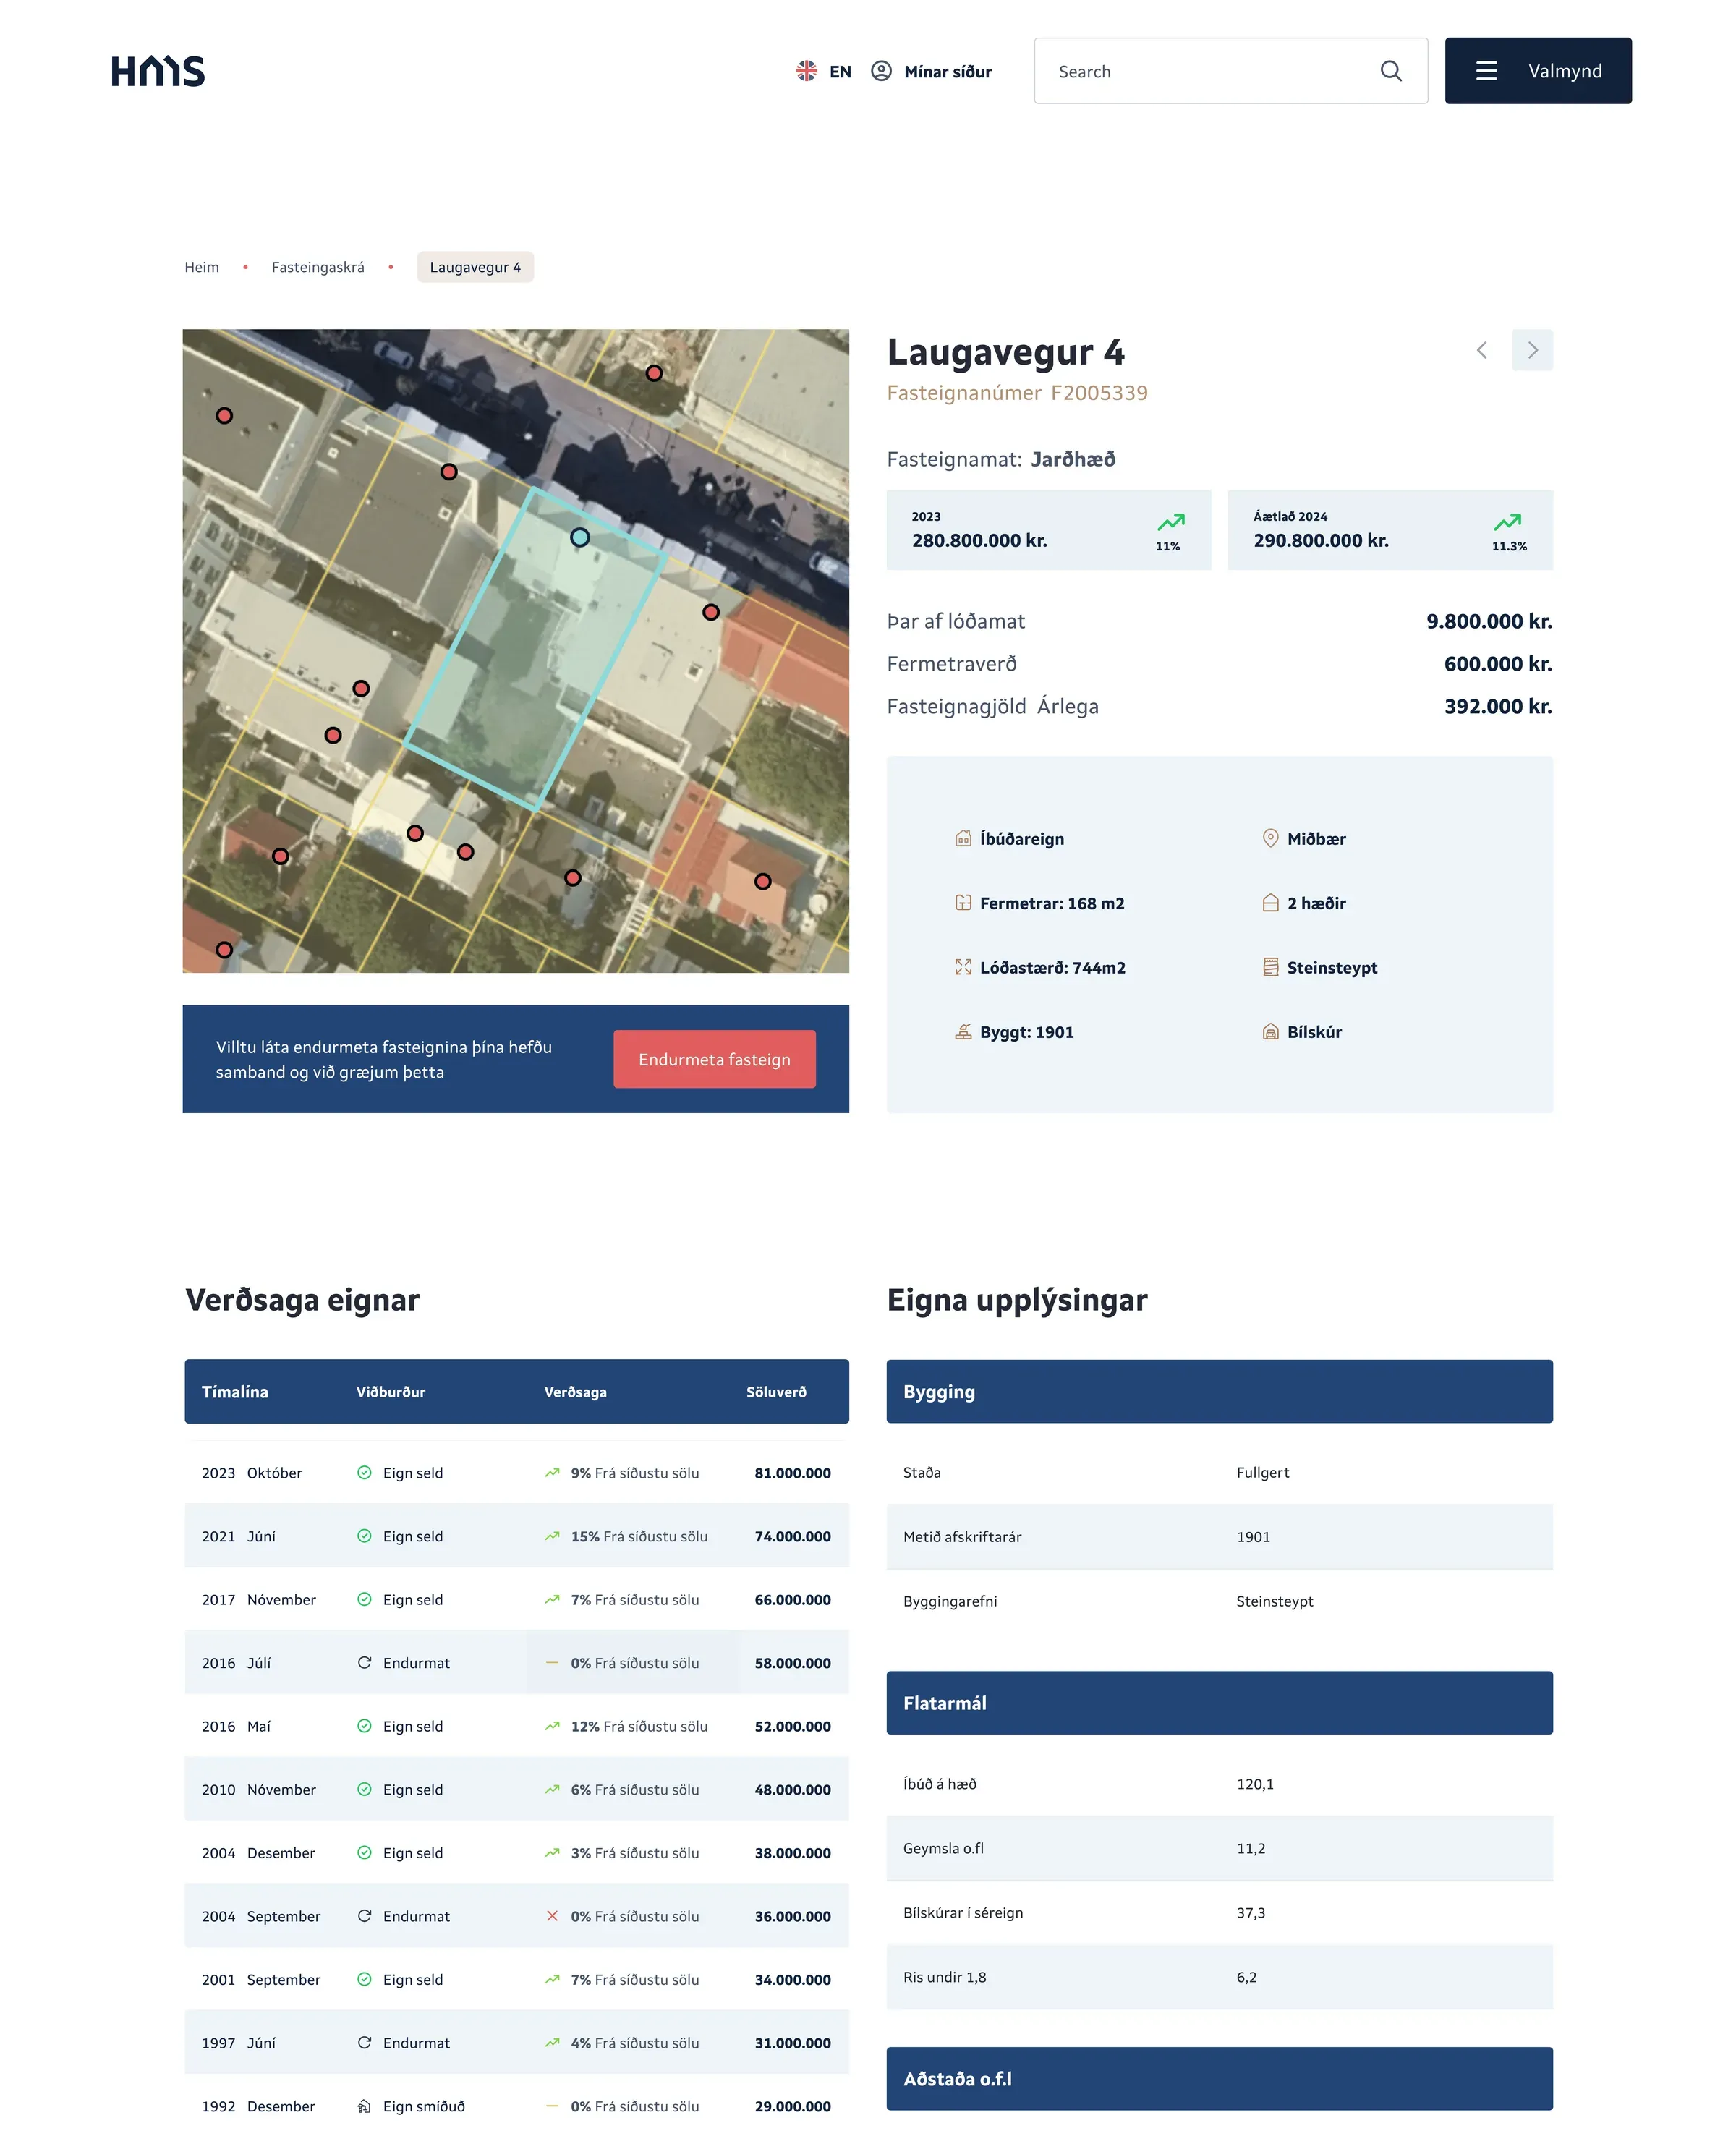Click Fasteignanúmer F2005339 text

(1017, 393)
